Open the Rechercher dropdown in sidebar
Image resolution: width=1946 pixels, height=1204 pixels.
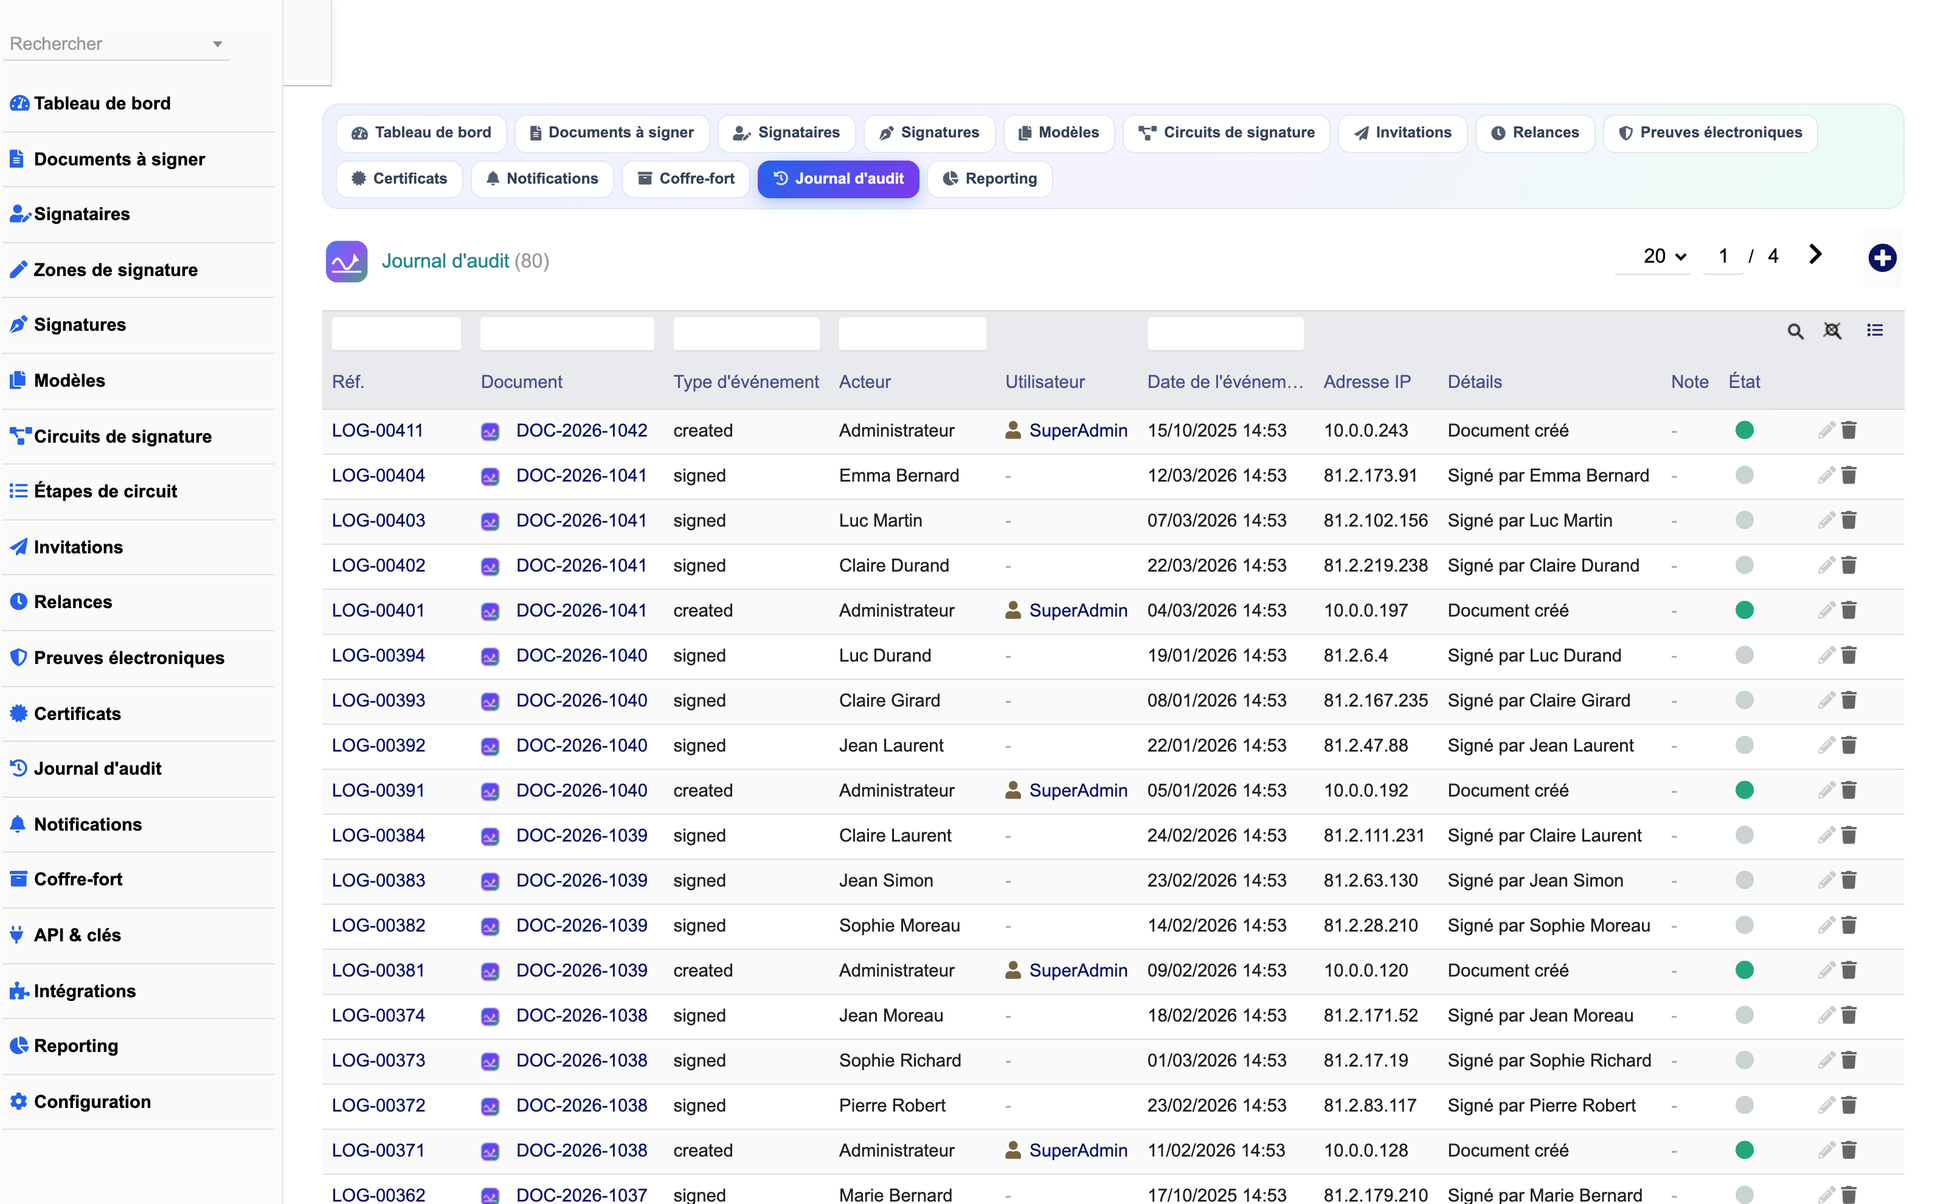(x=116, y=44)
